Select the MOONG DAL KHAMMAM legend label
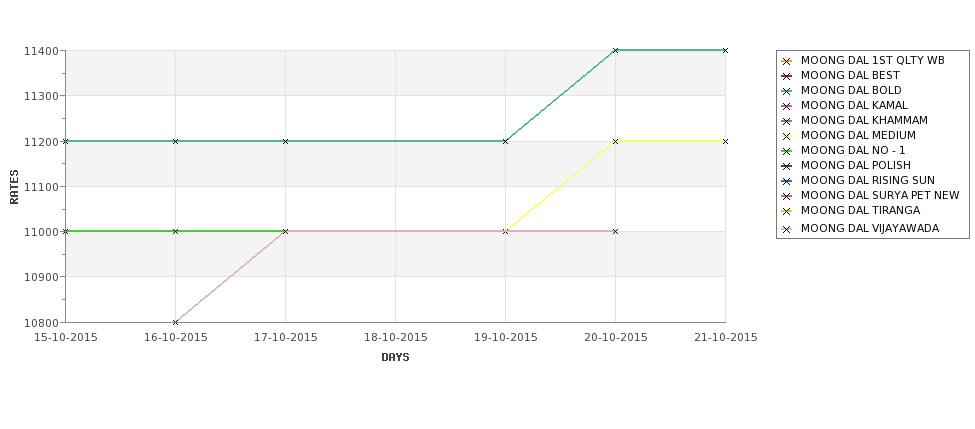Viewport: 975px width, 429px height. pos(864,121)
